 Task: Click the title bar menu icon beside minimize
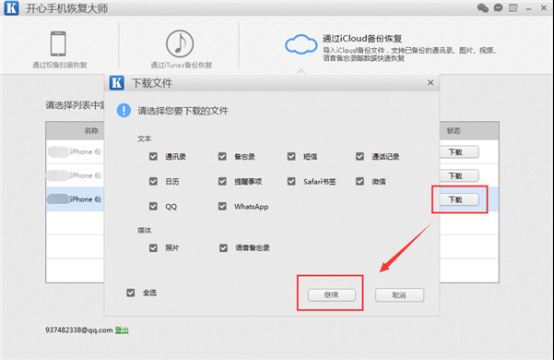513,8
